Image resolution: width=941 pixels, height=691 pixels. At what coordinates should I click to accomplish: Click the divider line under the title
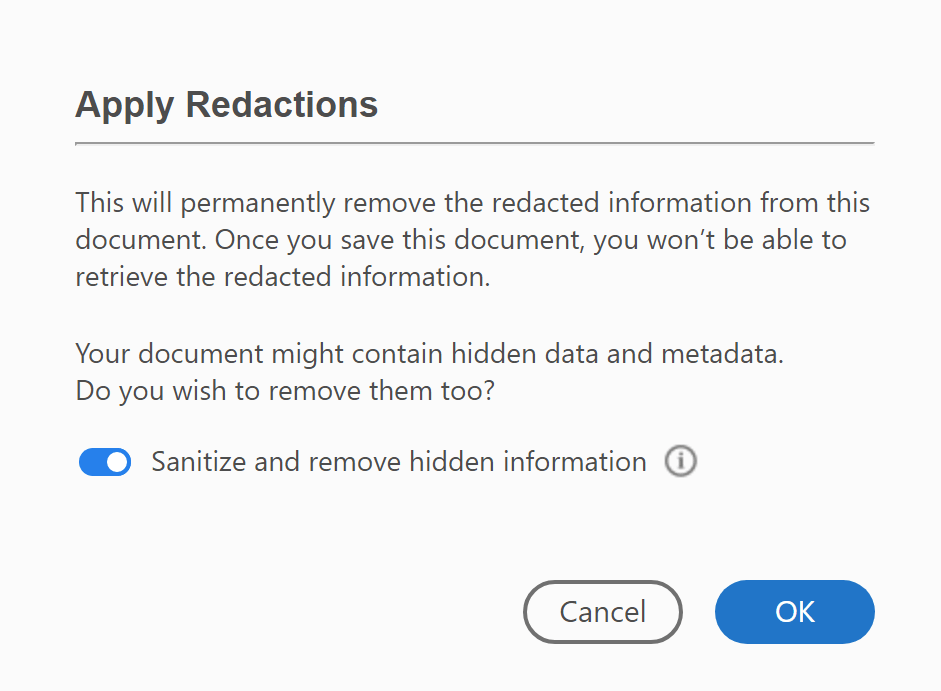(x=474, y=144)
